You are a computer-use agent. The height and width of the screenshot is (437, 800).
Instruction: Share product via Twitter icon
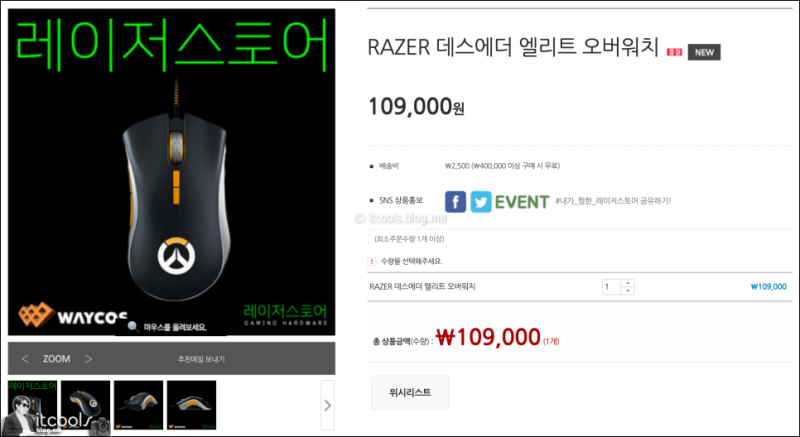(x=481, y=202)
